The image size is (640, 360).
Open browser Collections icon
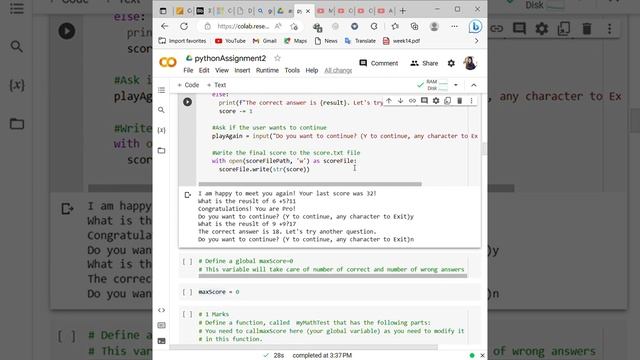click(x=414, y=26)
